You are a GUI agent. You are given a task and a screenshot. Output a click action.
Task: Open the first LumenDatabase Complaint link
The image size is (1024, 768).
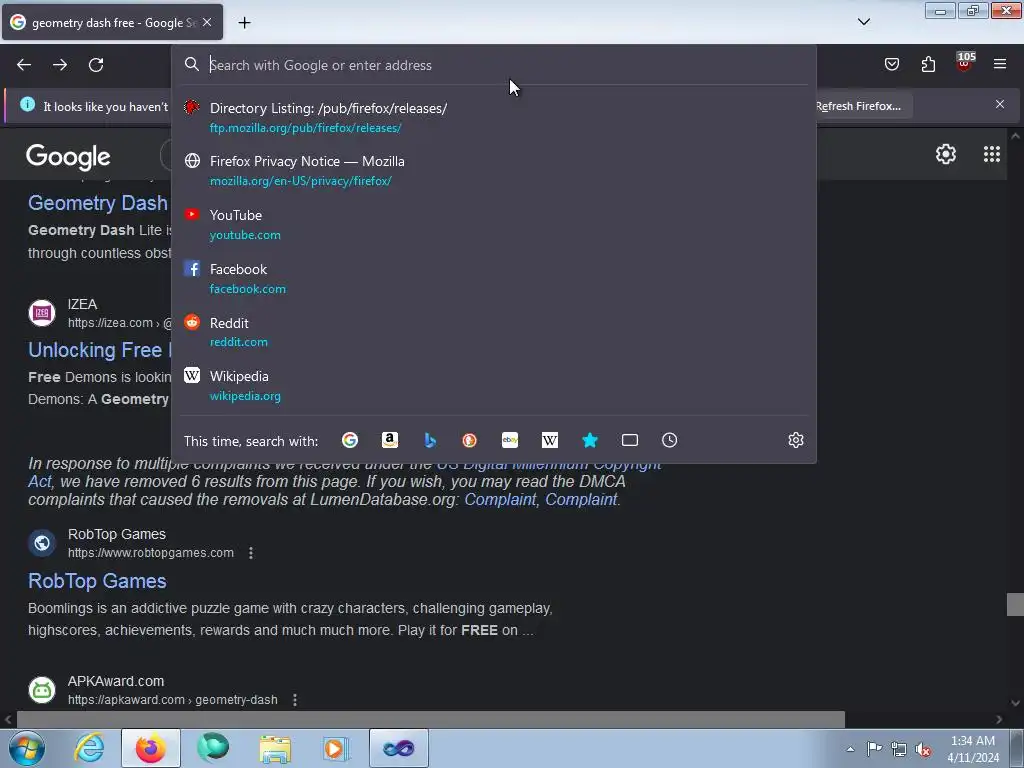coord(500,500)
